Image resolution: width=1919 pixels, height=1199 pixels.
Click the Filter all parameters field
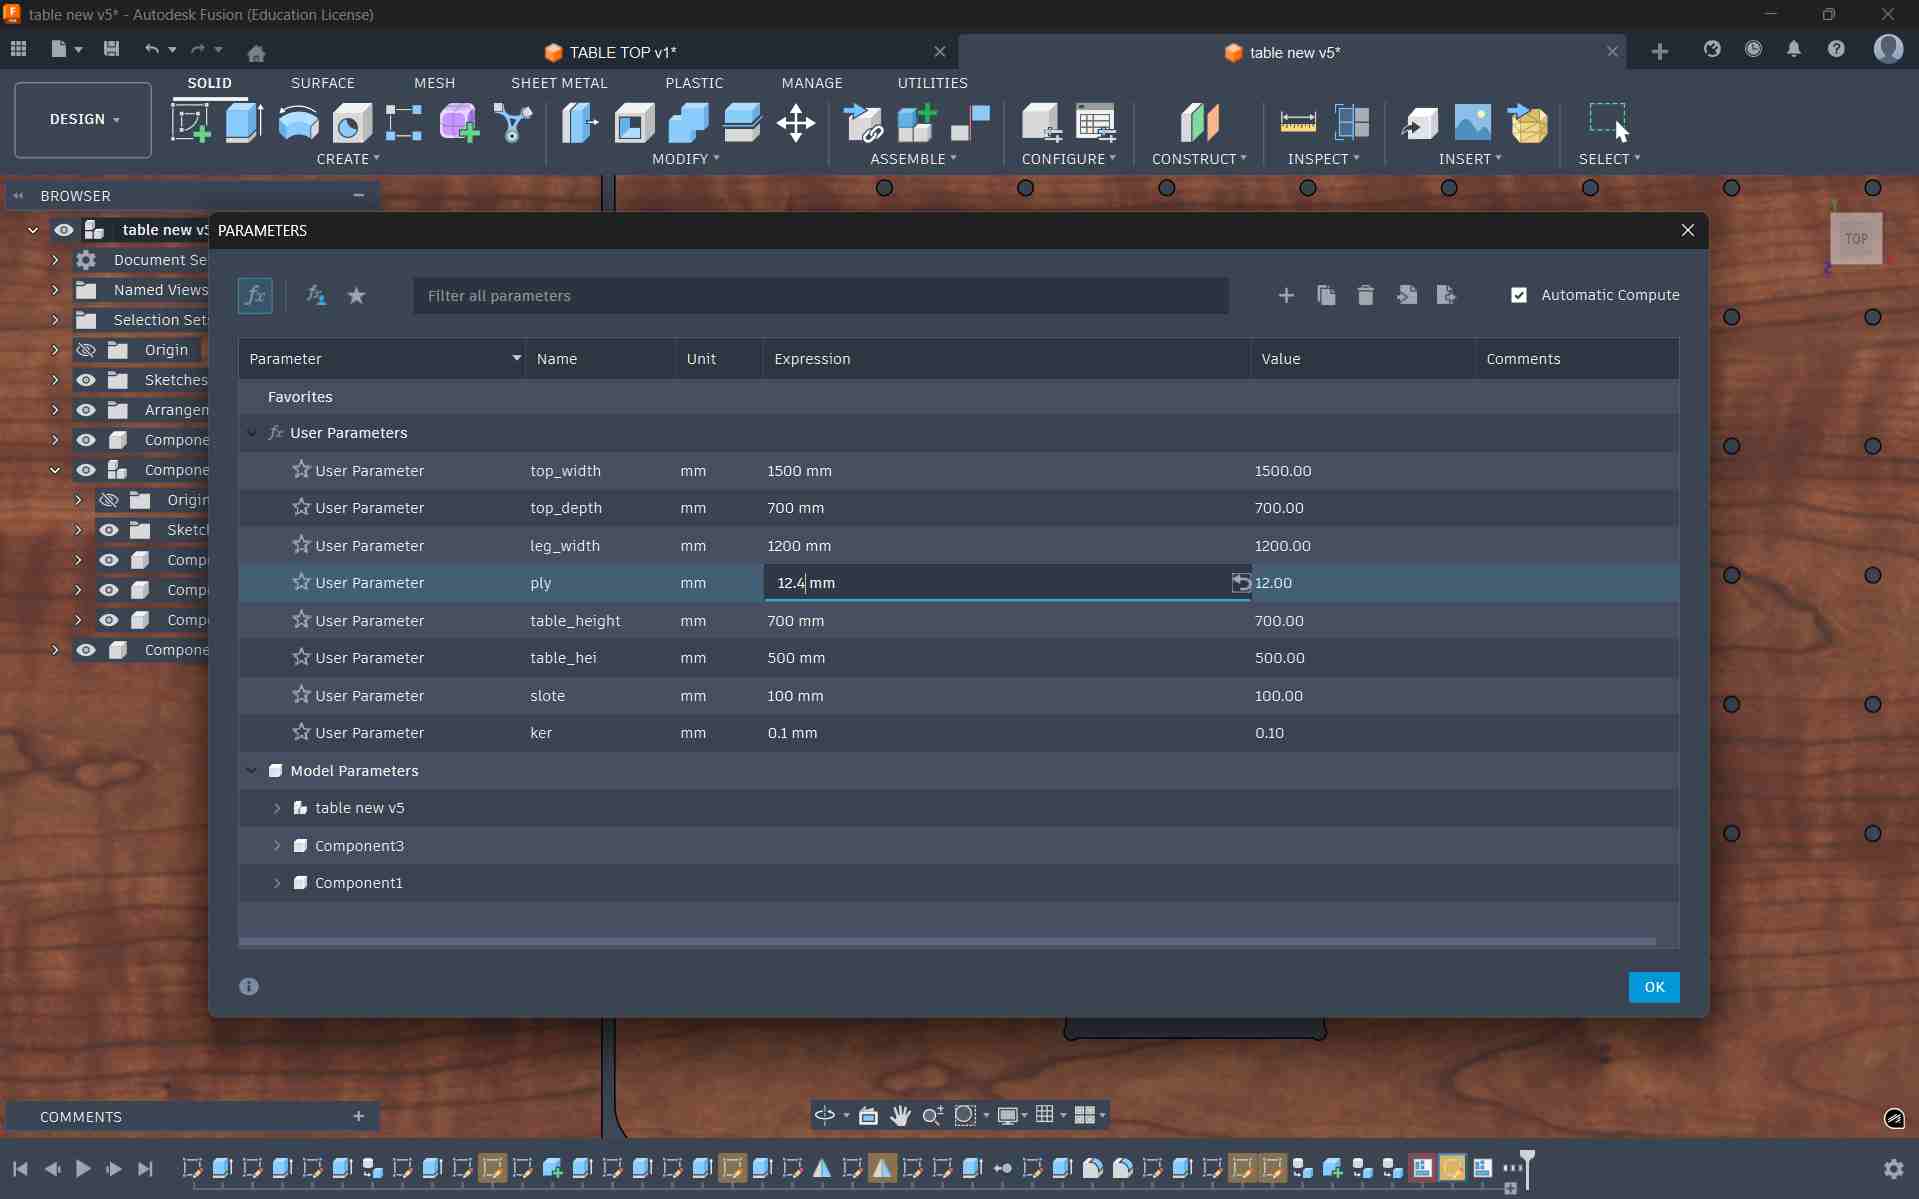tap(820, 296)
